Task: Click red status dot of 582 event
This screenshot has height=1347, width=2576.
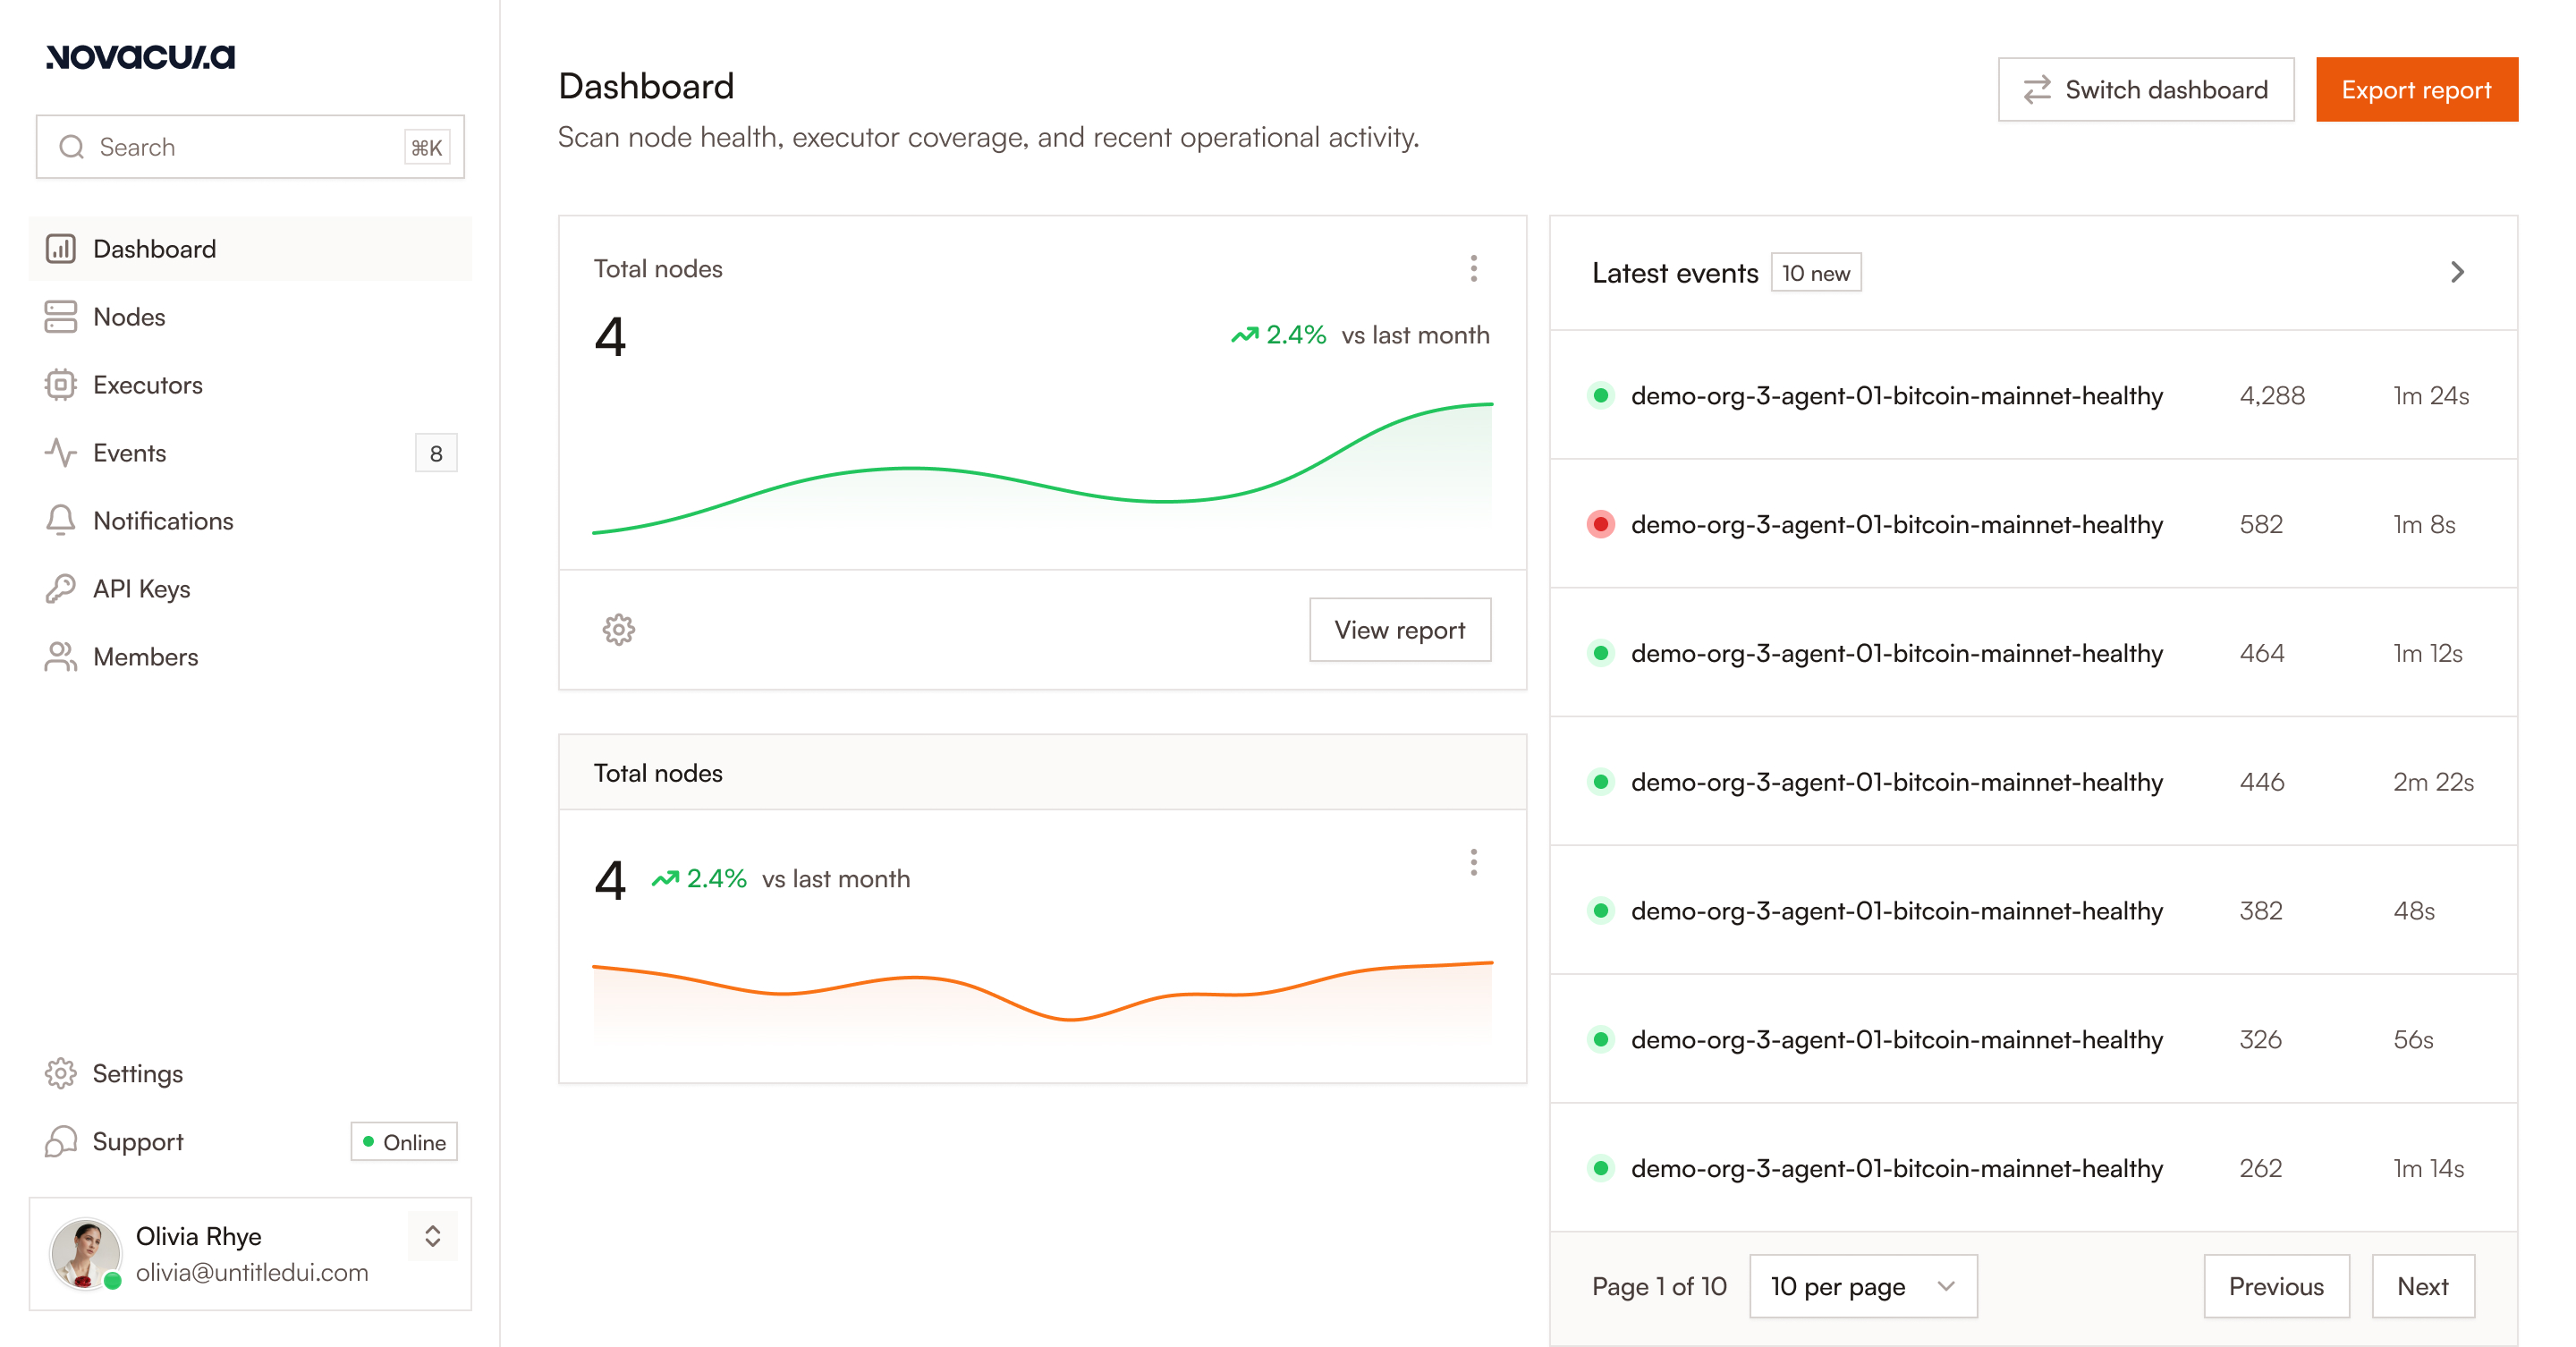Action: 1600,524
